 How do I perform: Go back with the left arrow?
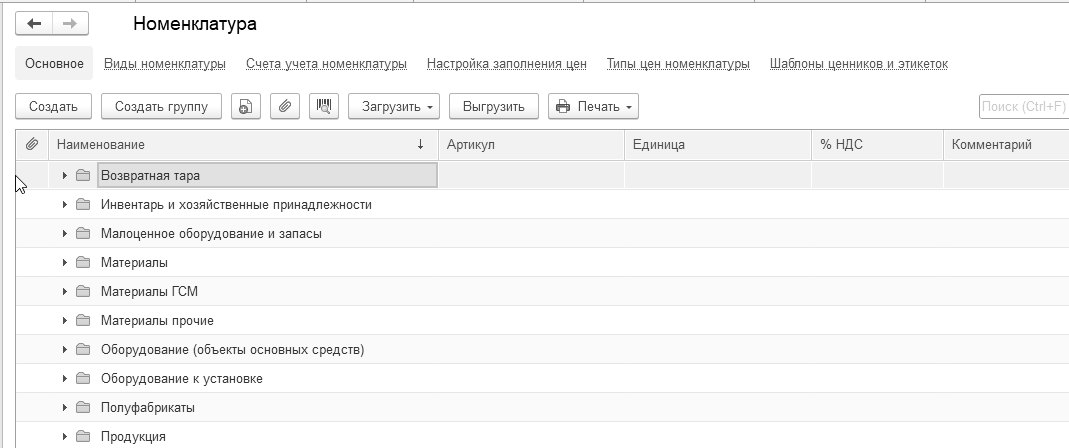[34, 23]
